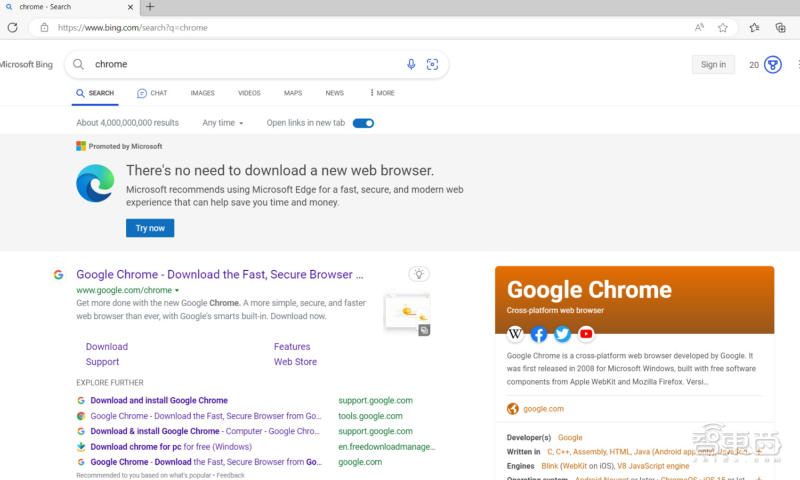800x480 pixels.
Task: Open the YouTube icon in the Google Chrome card
Action: pyautogui.click(x=586, y=334)
